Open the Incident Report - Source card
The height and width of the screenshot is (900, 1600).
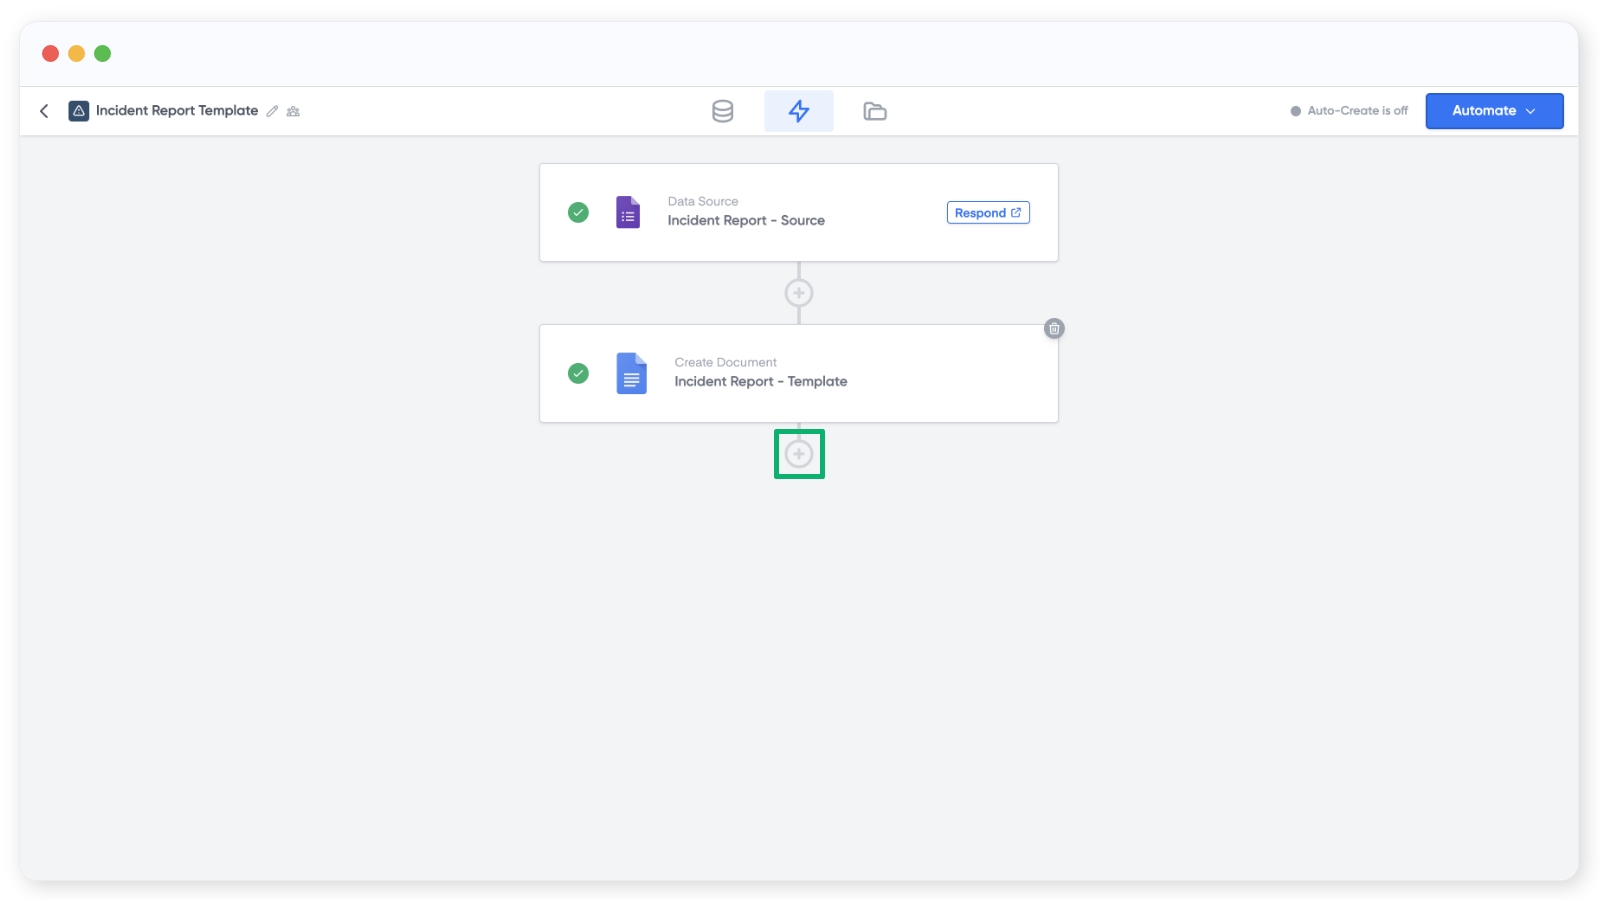click(x=746, y=221)
